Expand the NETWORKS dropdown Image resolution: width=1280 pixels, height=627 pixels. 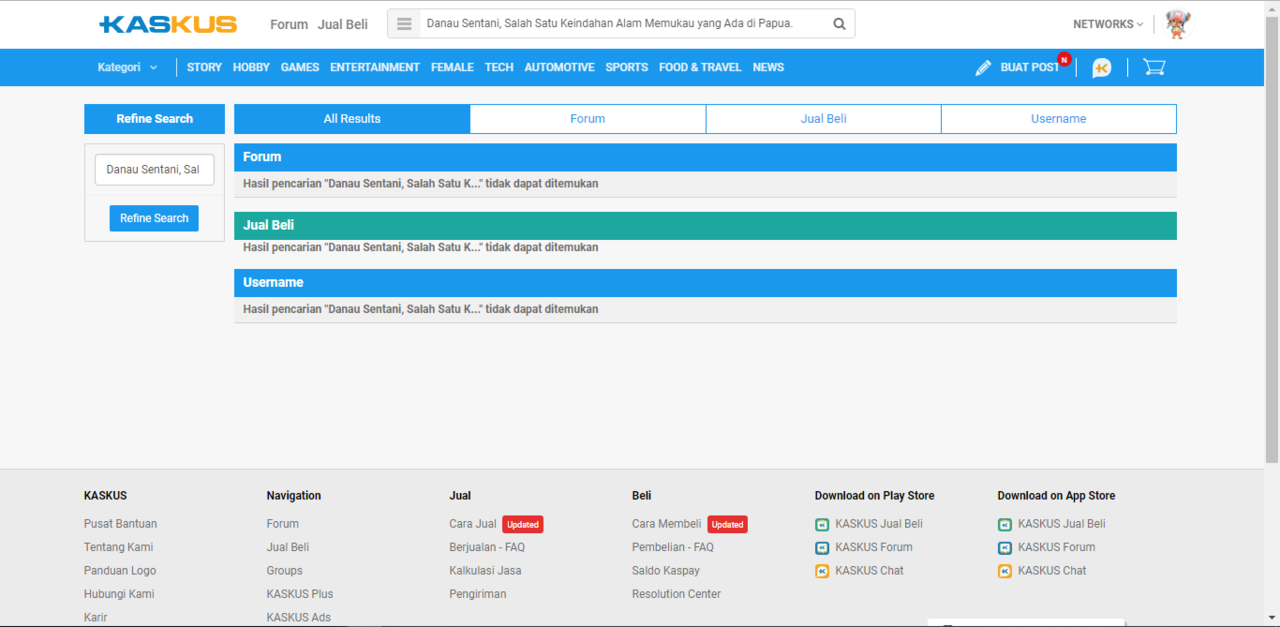[1108, 24]
